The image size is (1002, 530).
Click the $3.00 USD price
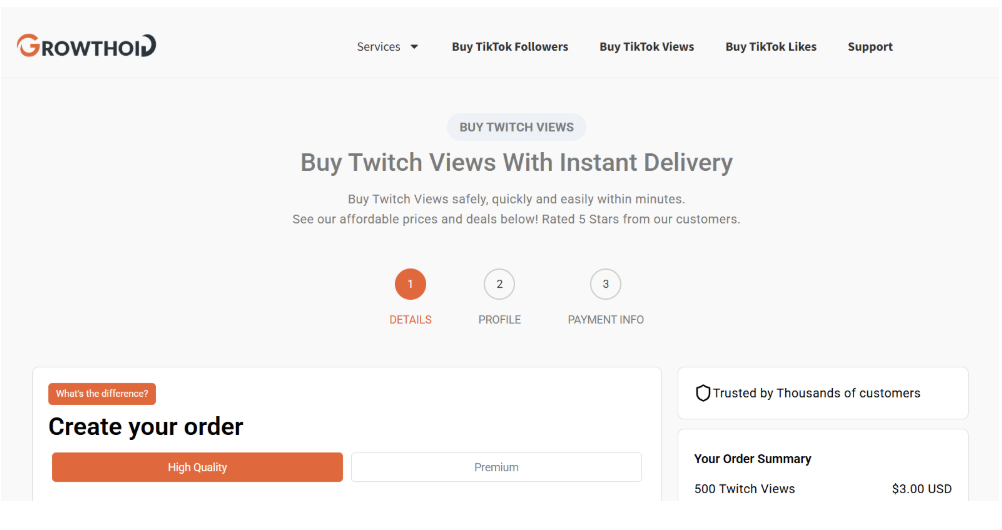click(922, 489)
